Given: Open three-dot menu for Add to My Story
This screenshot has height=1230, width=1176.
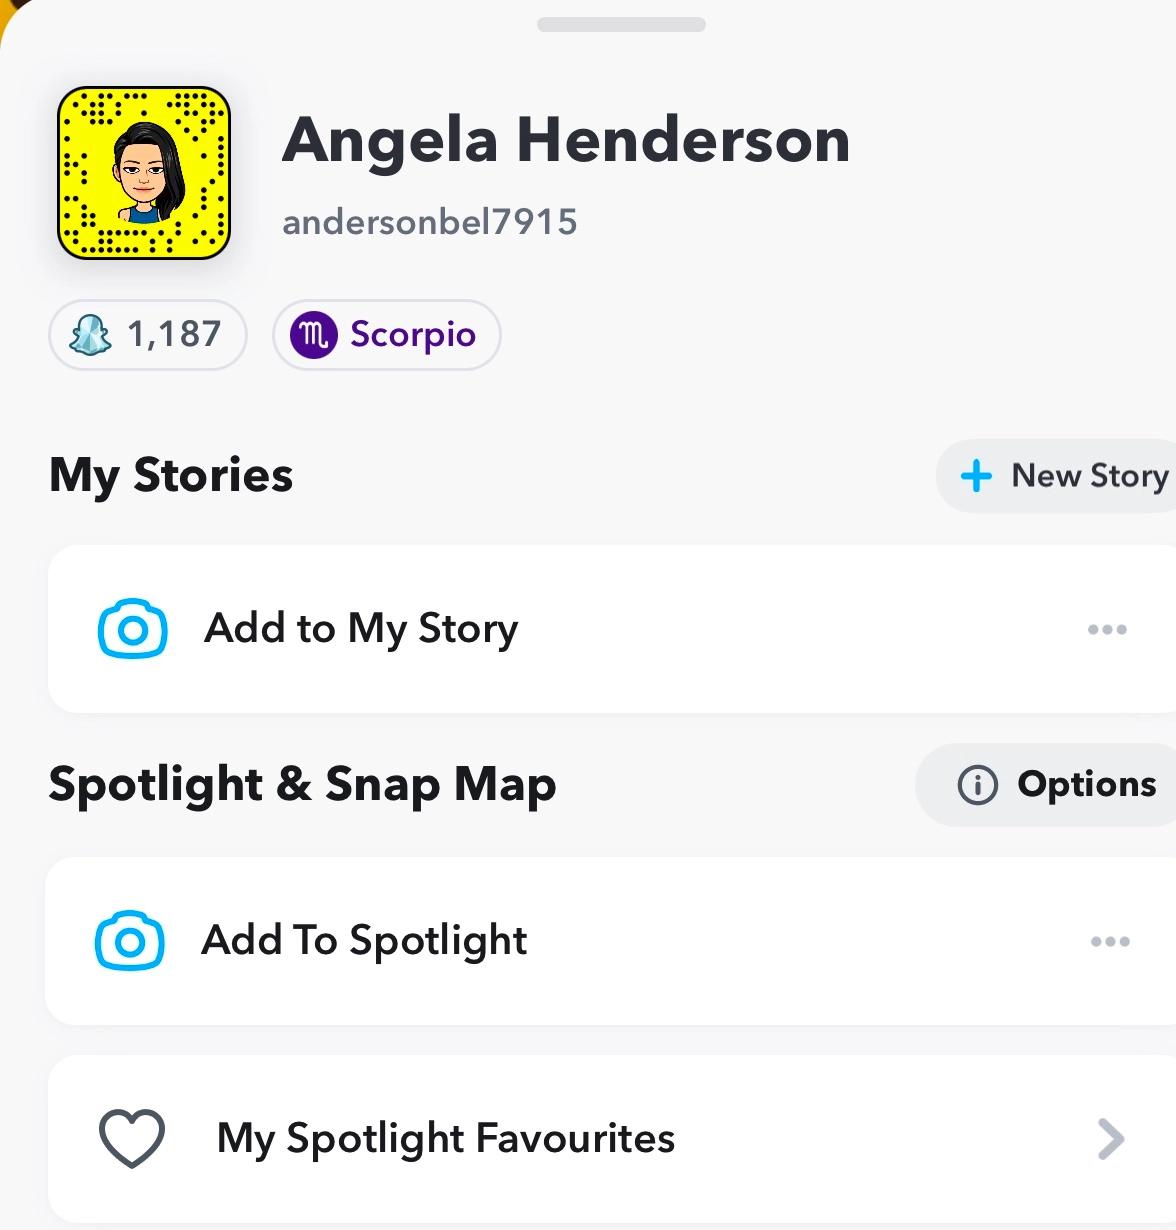Looking at the screenshot, I should click(1107, 629).
